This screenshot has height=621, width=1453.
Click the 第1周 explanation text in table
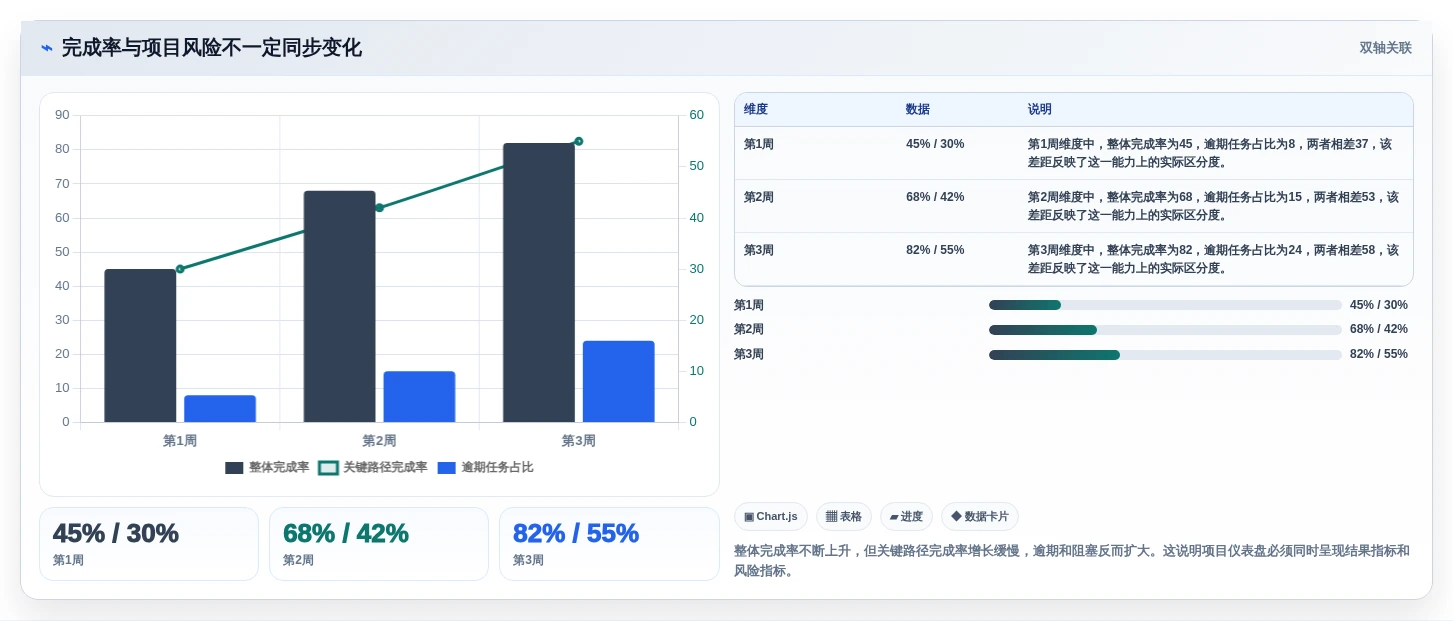coord(1210,153)
